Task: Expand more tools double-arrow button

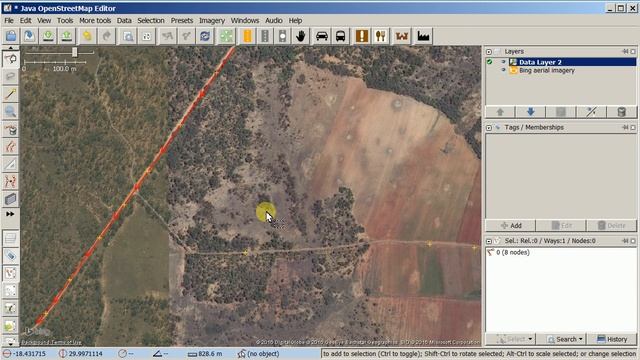Action: [11, 214]
